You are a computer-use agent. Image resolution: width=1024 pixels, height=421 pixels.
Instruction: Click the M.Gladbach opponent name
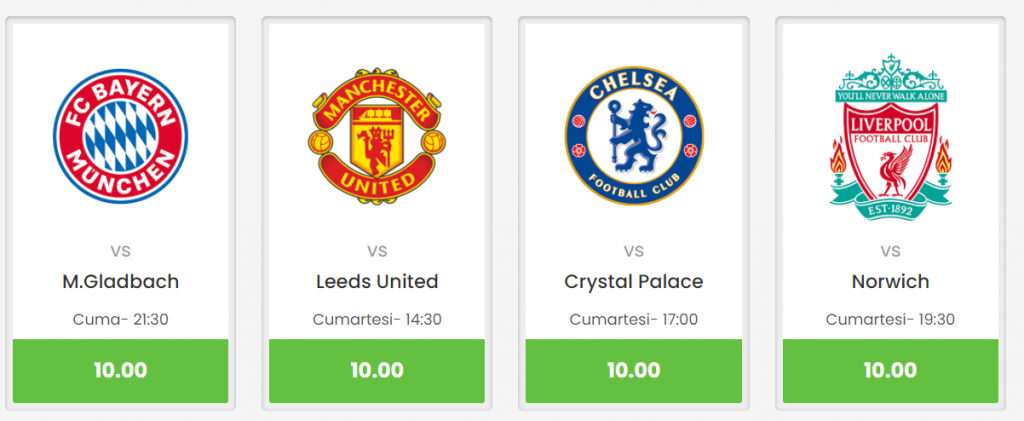pyautogui.click(x=120, y=282)
